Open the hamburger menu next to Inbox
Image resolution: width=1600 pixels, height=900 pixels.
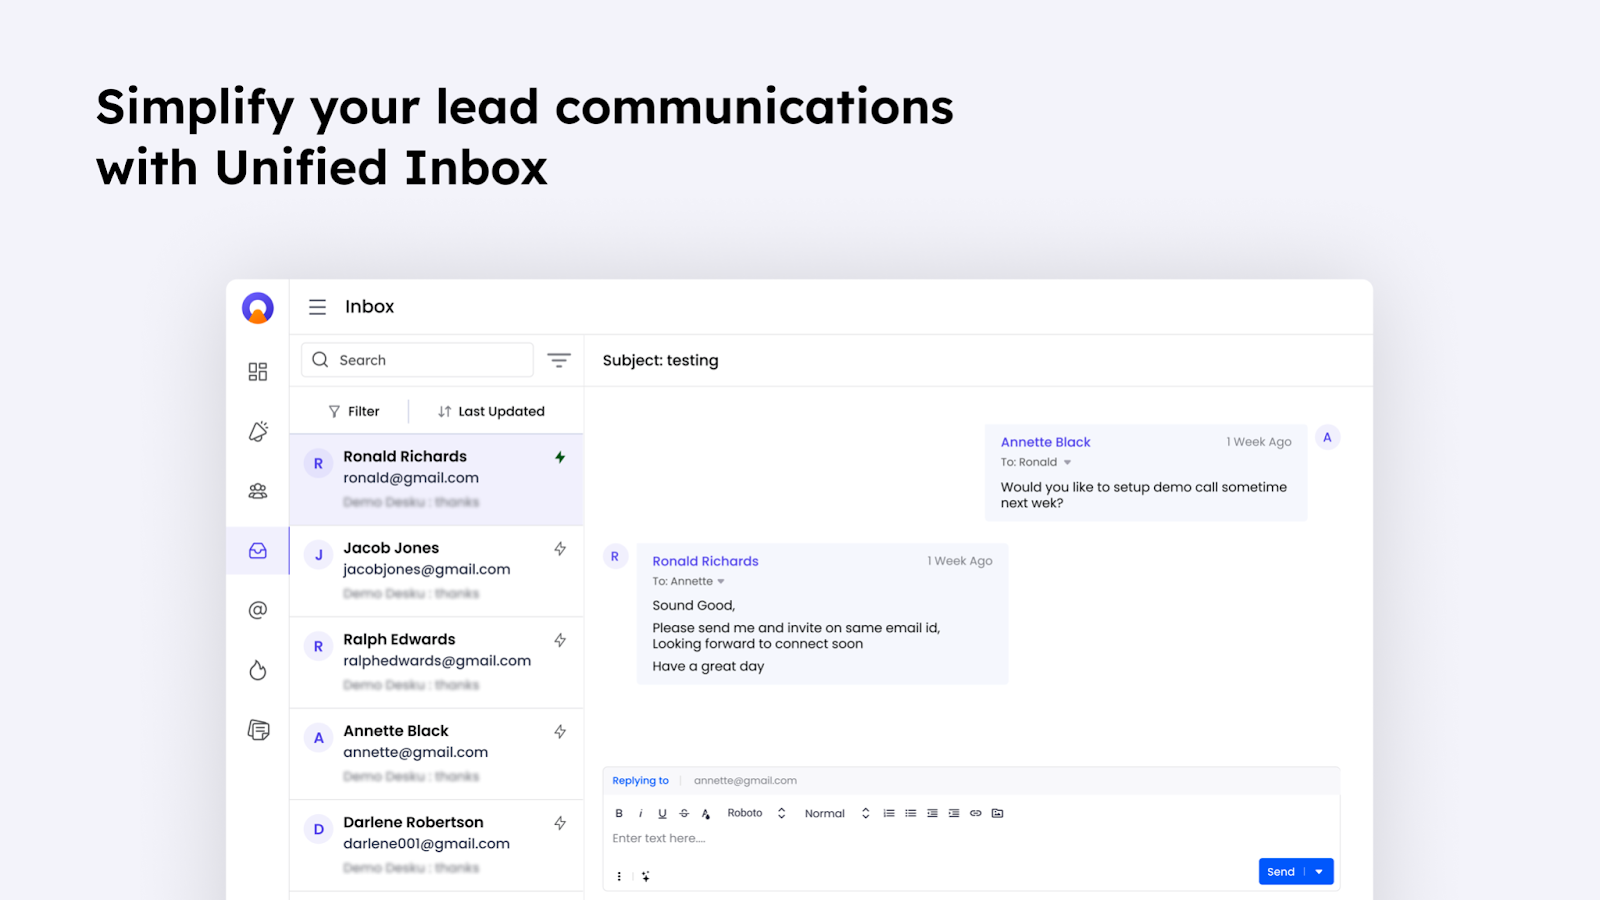(317, 307)
